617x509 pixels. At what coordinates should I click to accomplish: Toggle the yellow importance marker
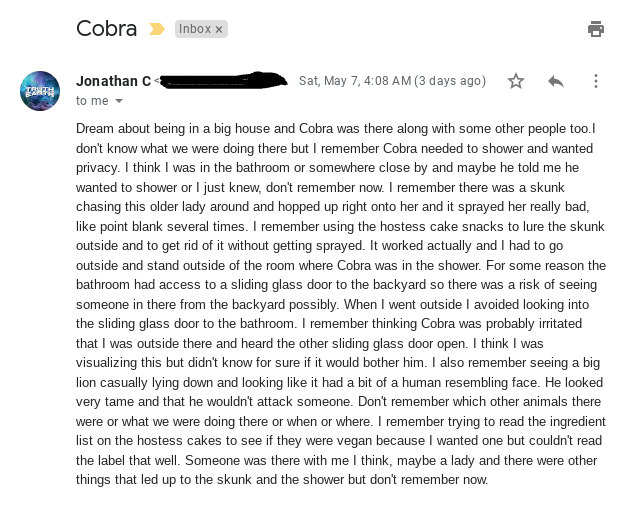pyautogui.click(x=157, y=30)
